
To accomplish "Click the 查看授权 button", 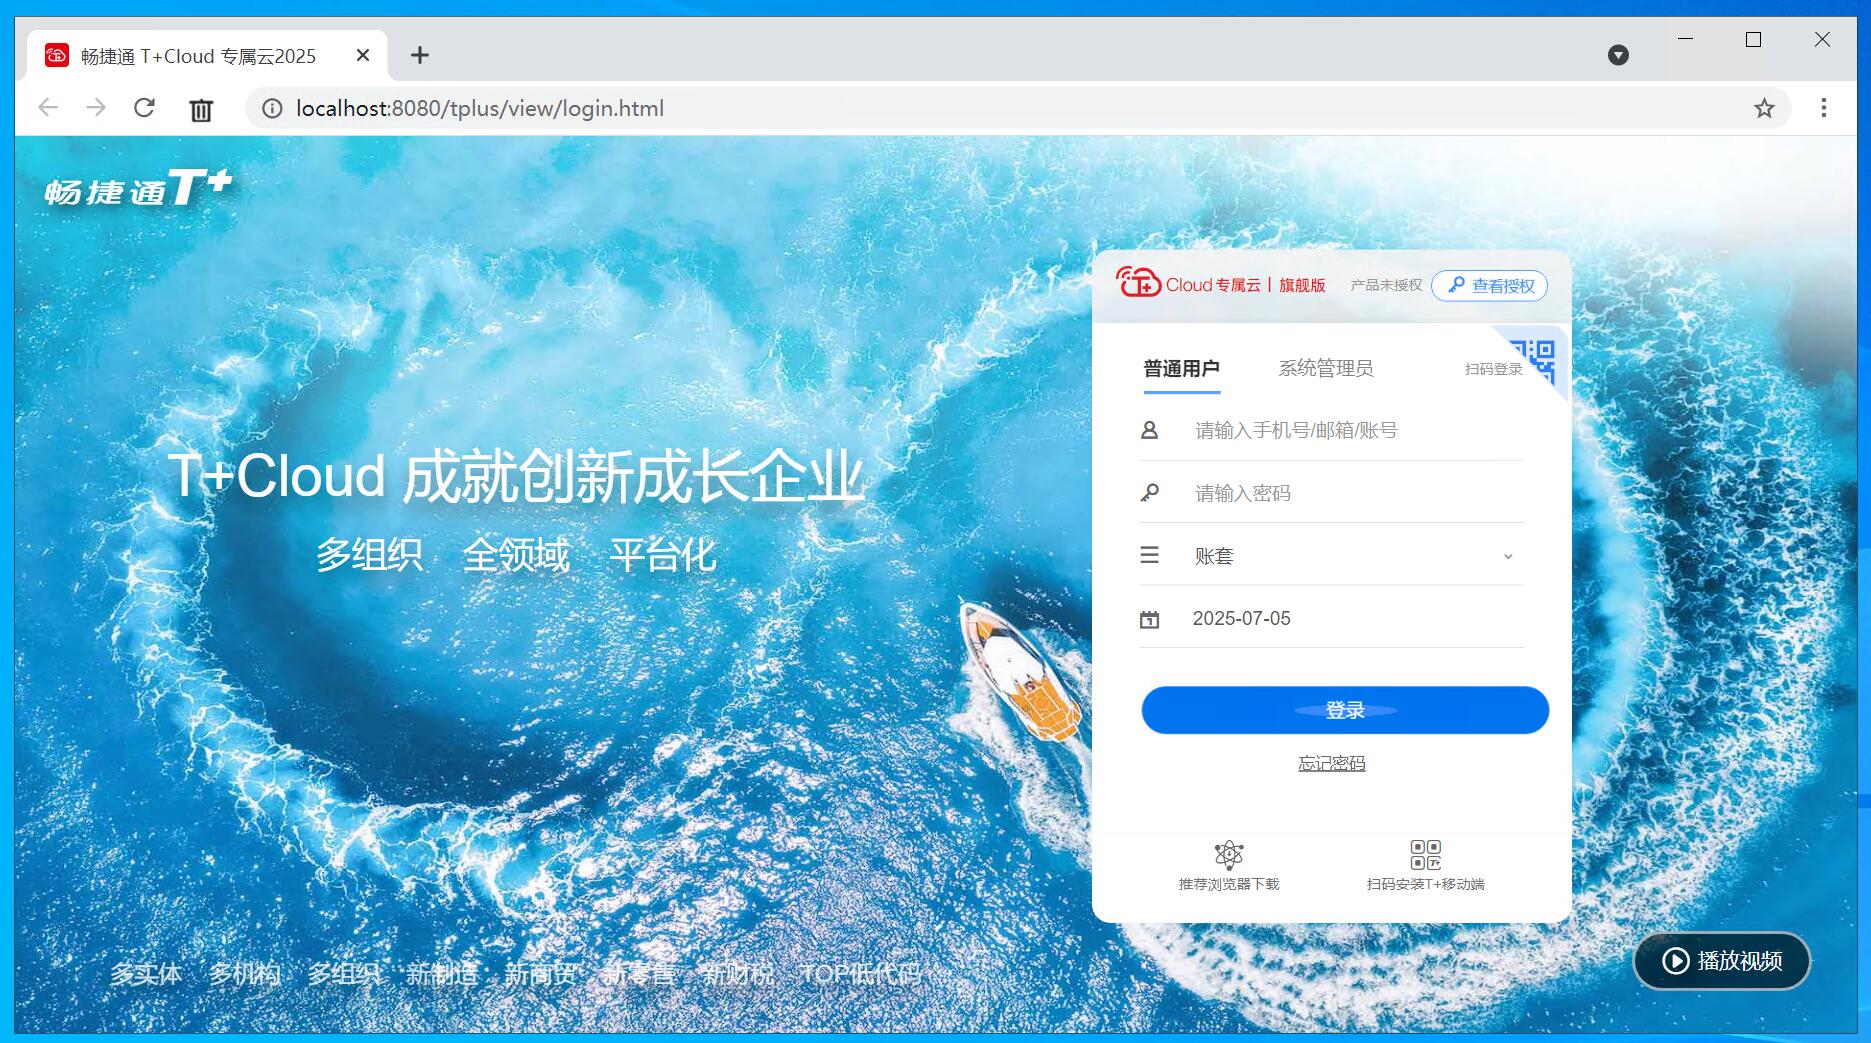I will click(x=1490, y=286).
